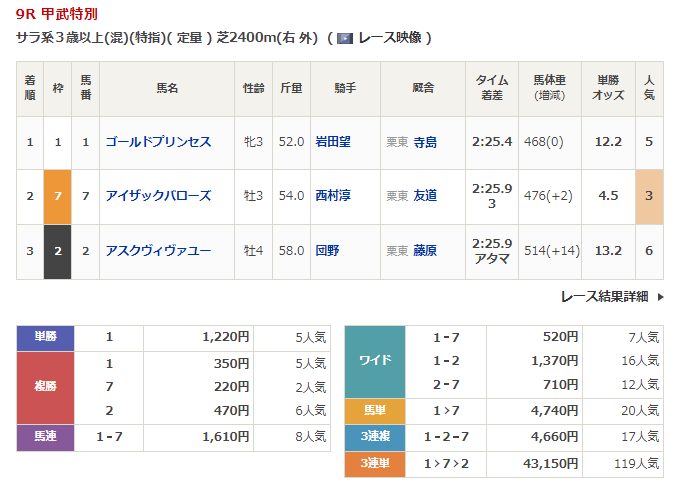The width and height of the screenshot is (684, 485).
Task: Open the レース映像 race video link
Action: point(391,38)
